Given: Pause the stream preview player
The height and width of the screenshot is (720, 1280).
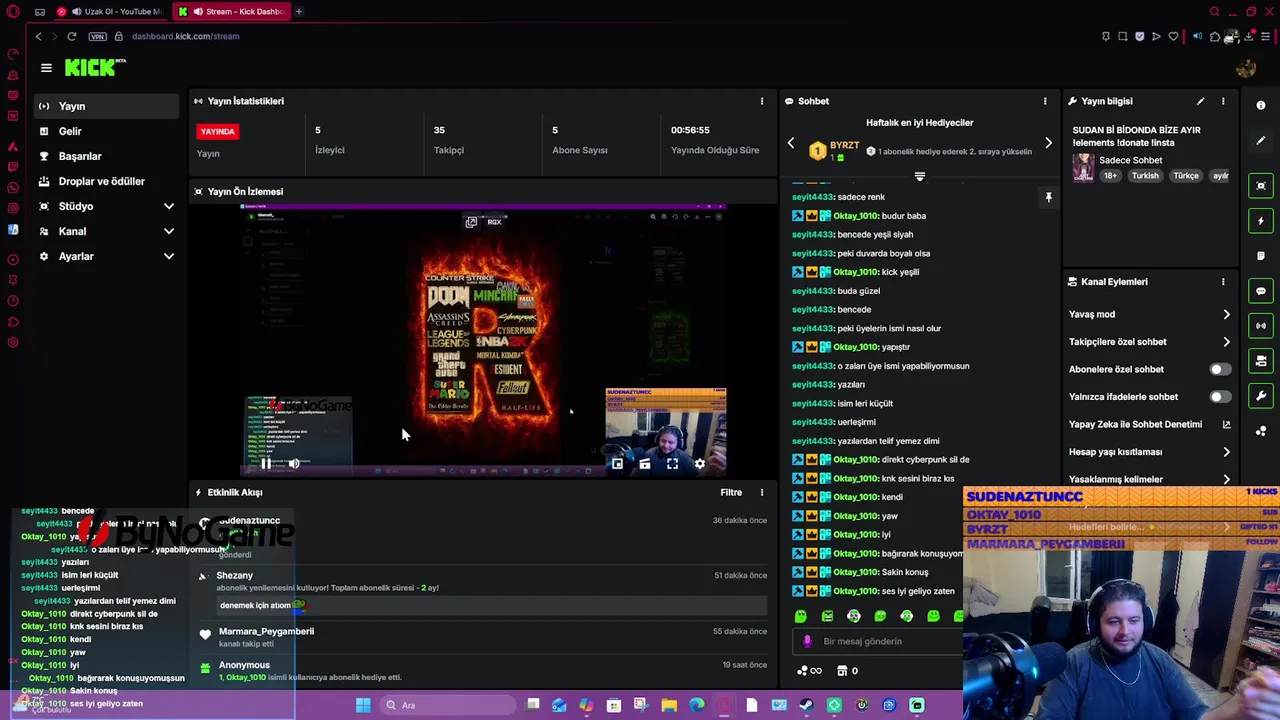Looking at the screenshot, I should point(266,464).
